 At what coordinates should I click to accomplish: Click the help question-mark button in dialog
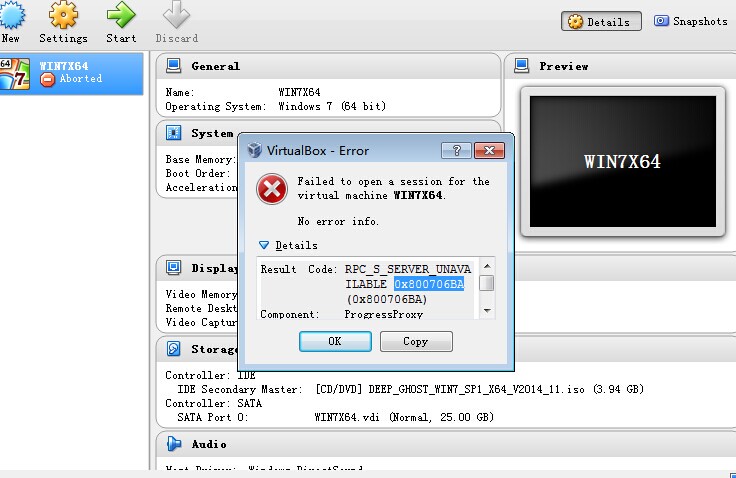pyautogui.click(x=456, y=150)
